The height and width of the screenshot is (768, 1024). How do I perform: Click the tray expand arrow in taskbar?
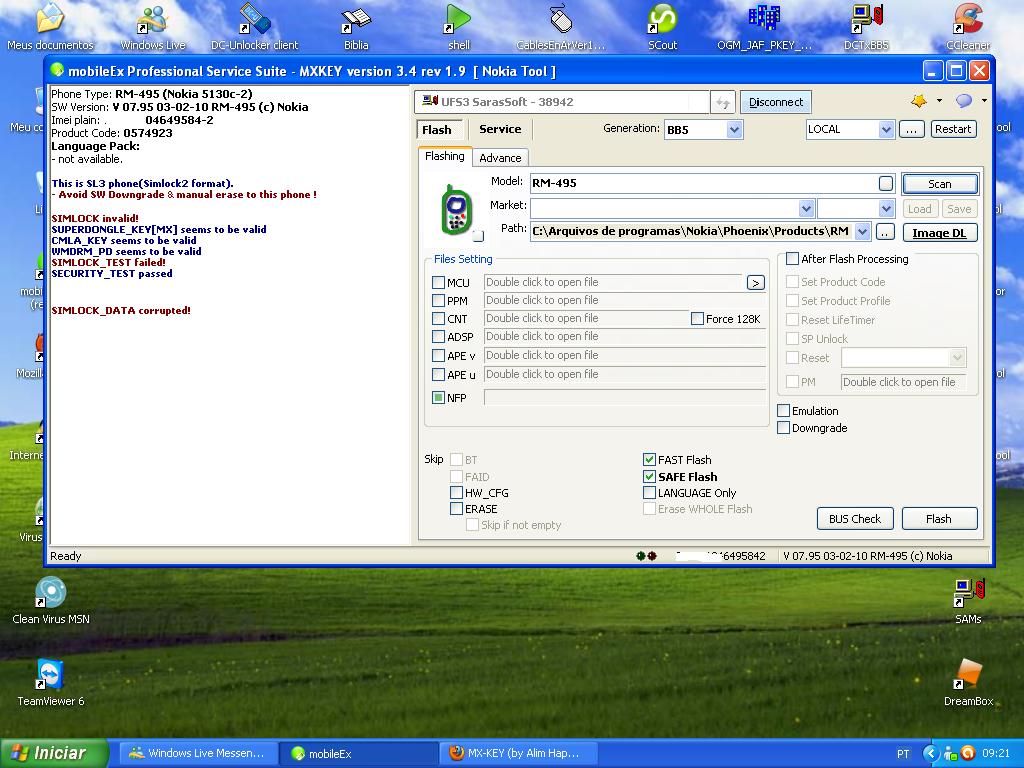pyautogui.click(x=931, y=753)
